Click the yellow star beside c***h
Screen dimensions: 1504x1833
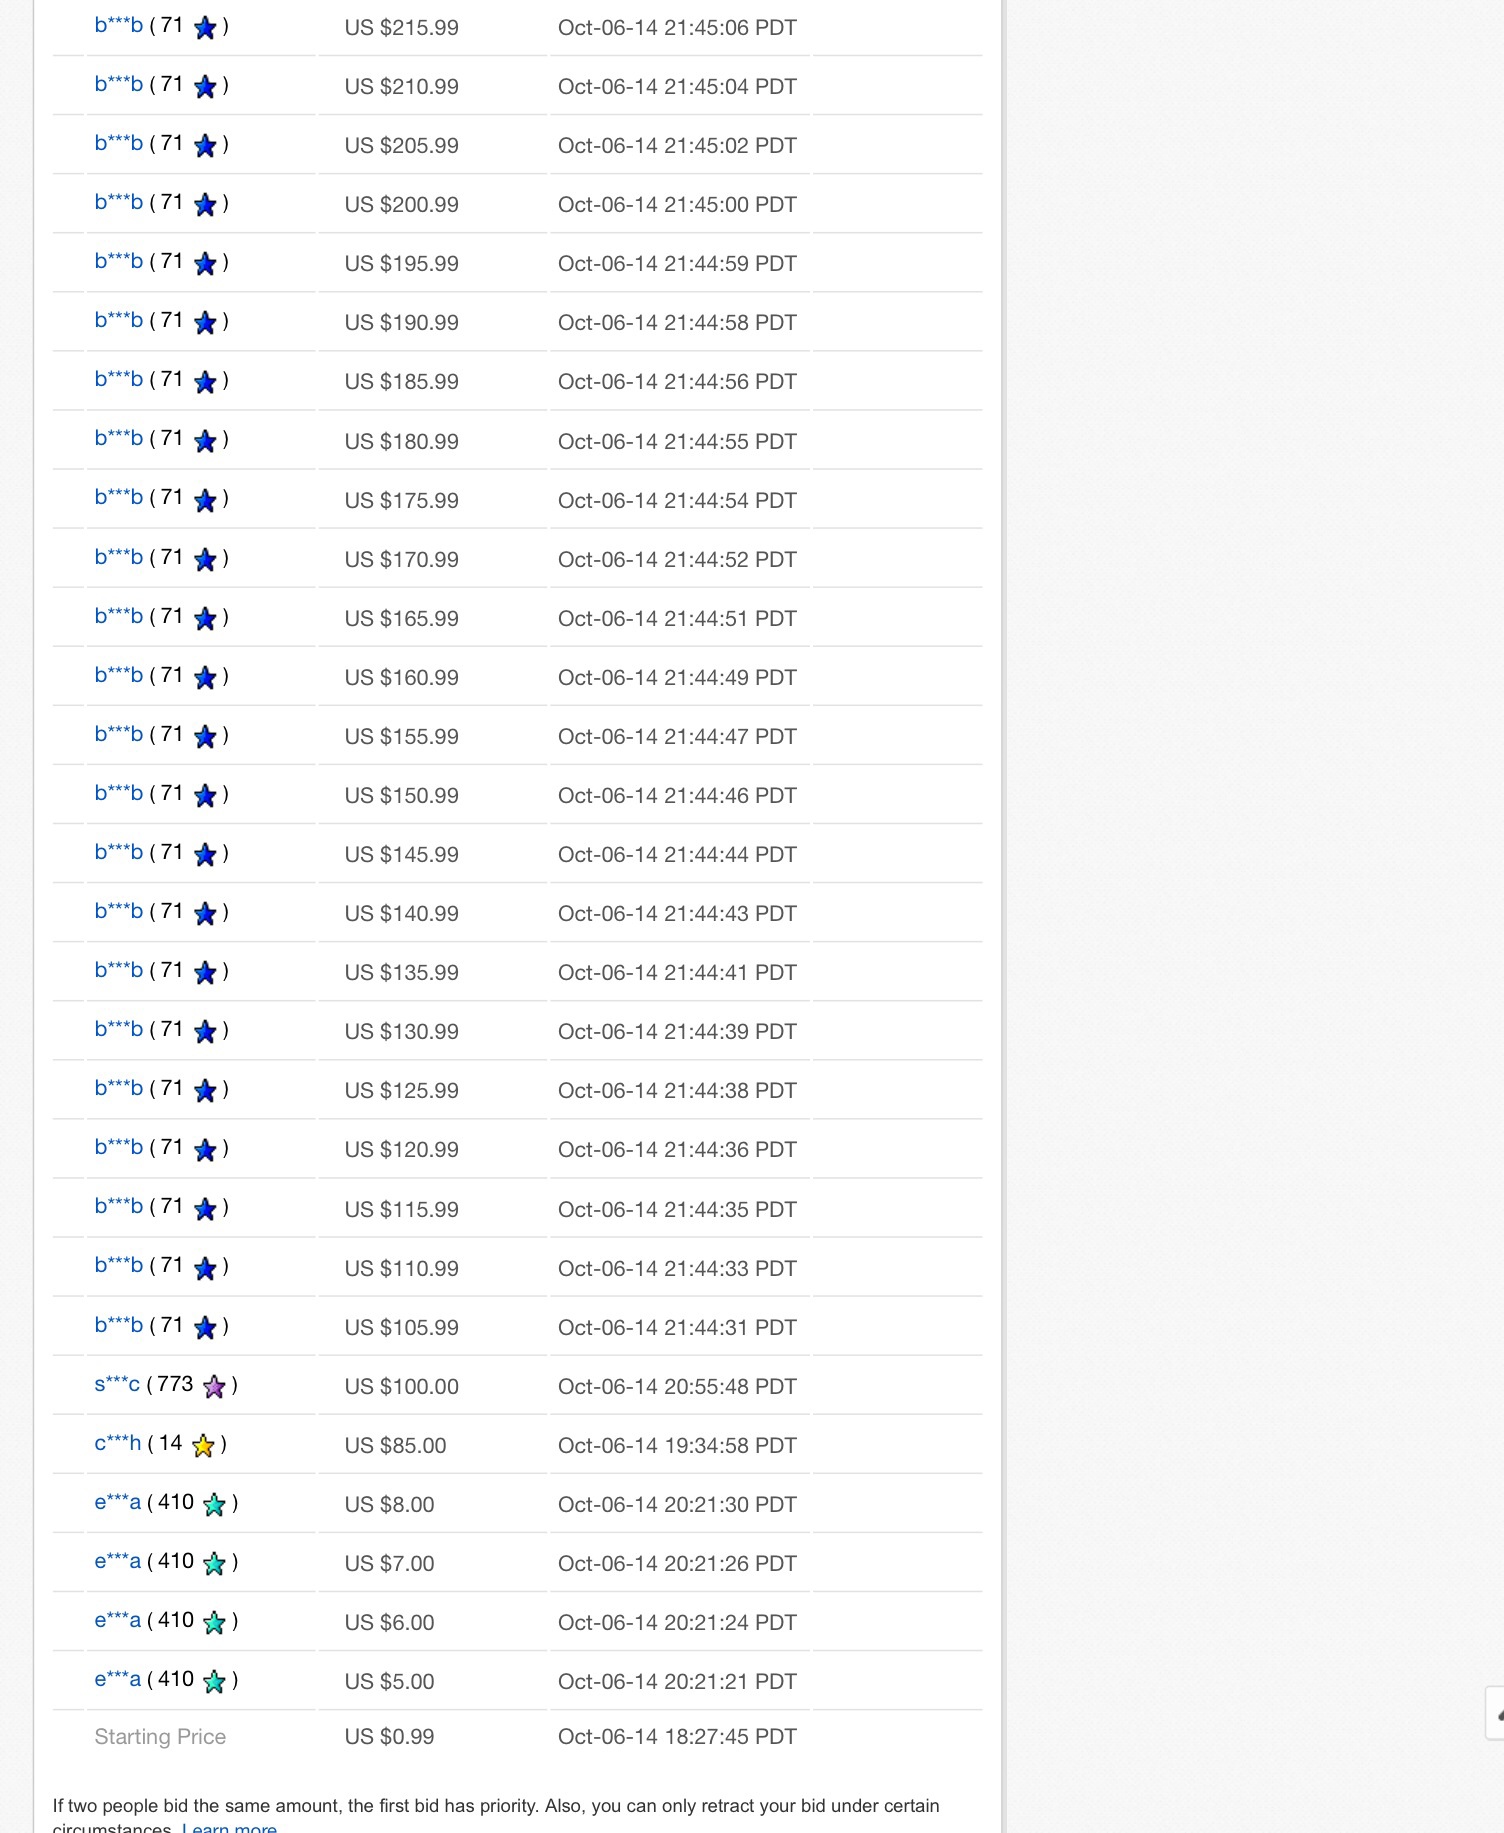(x=203, y=1445)
